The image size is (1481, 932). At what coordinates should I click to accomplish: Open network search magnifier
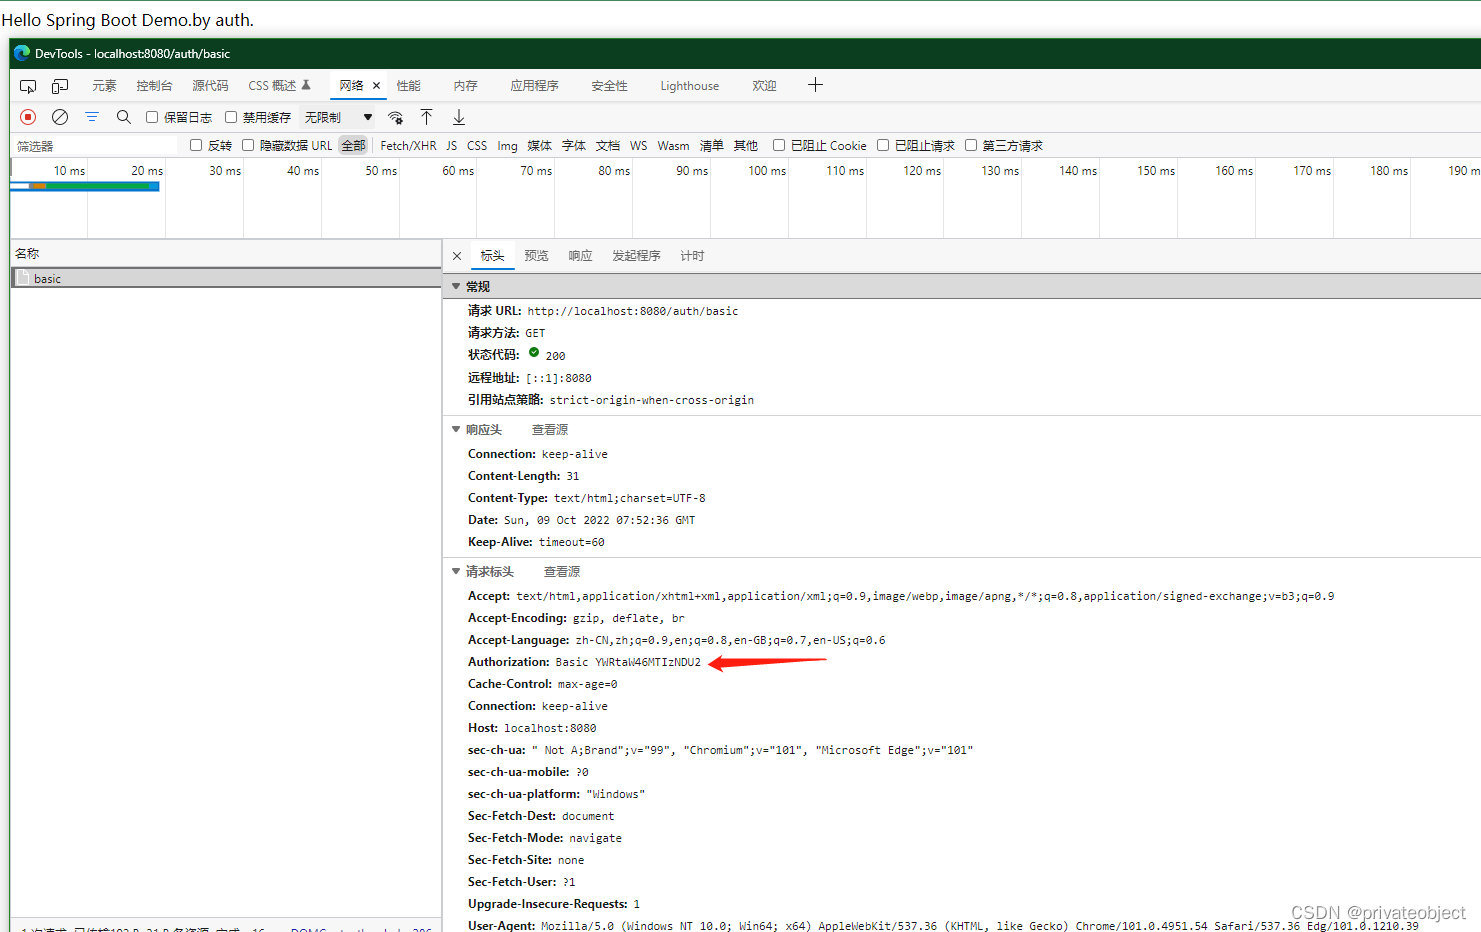(x=124, y=117)
